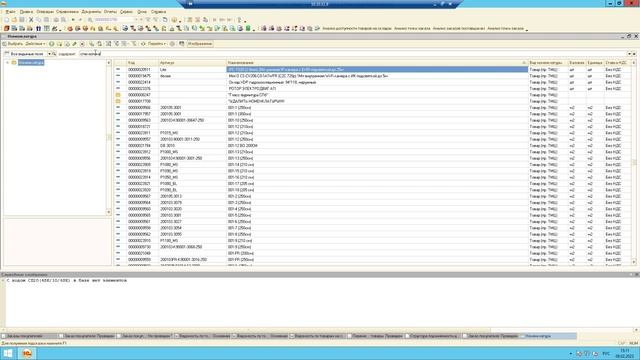
Task: Click the Add group folder icon
Action: point(60,44)
